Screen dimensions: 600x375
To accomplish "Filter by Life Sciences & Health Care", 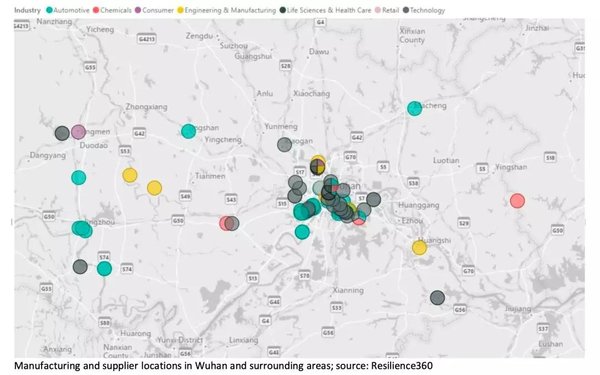I will [x=325, y=10].
